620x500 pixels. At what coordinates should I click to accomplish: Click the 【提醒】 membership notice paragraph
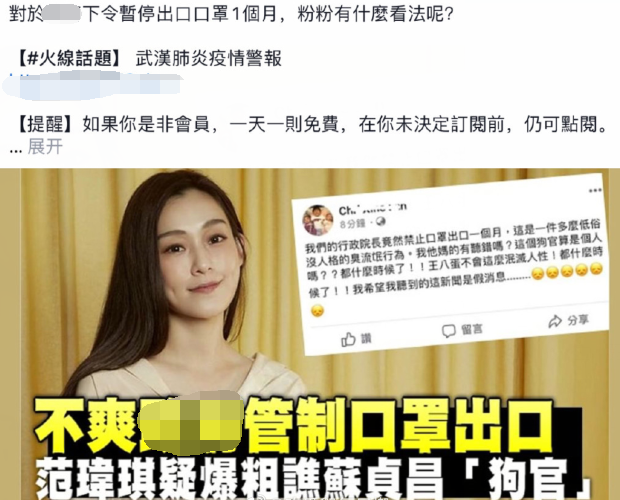pyautogui.click(x=312, y=125)
